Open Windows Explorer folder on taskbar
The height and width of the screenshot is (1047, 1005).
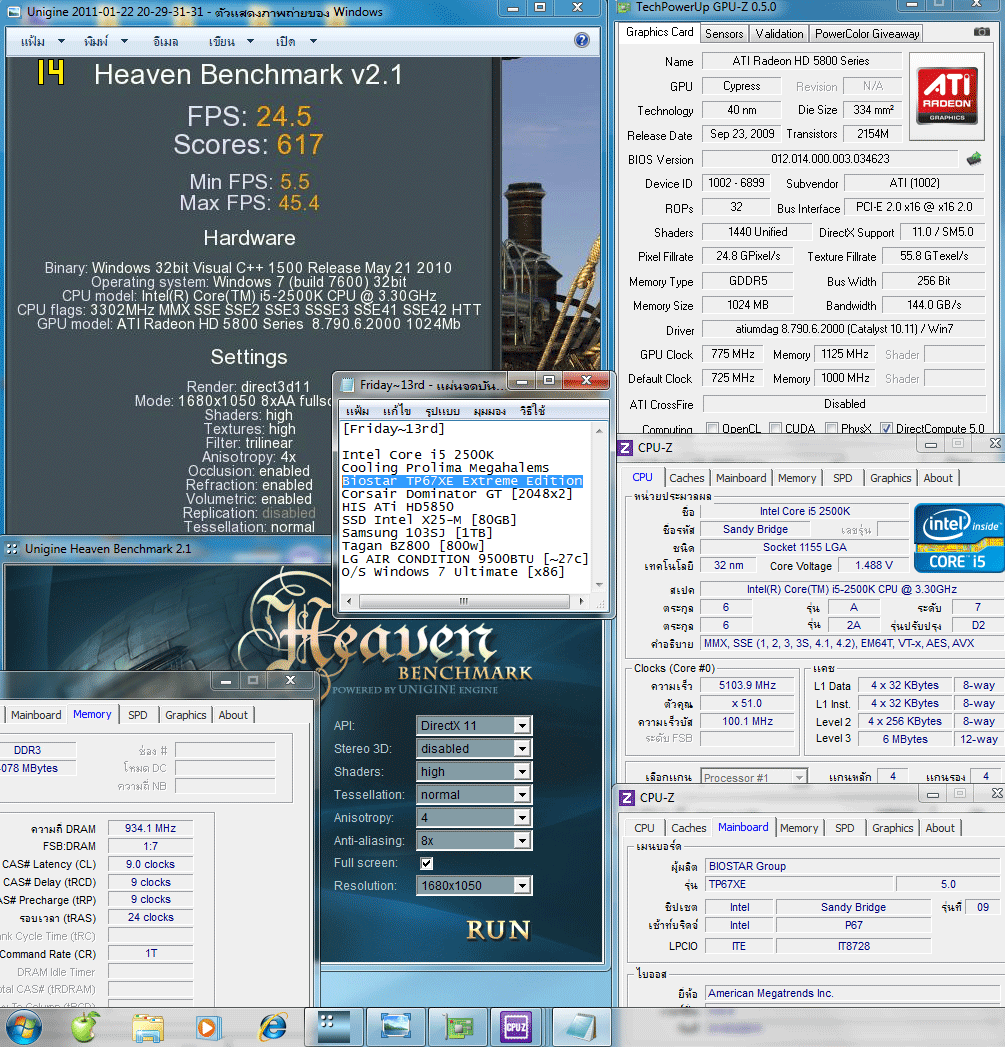tap(148, 1027)
